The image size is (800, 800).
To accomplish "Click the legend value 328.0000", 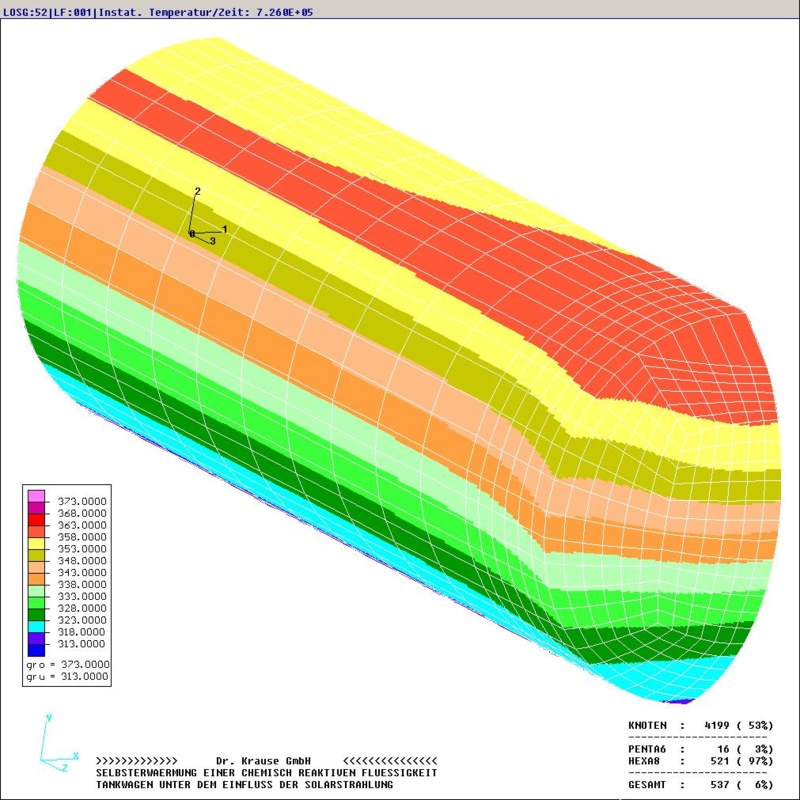I will [82, 608].
